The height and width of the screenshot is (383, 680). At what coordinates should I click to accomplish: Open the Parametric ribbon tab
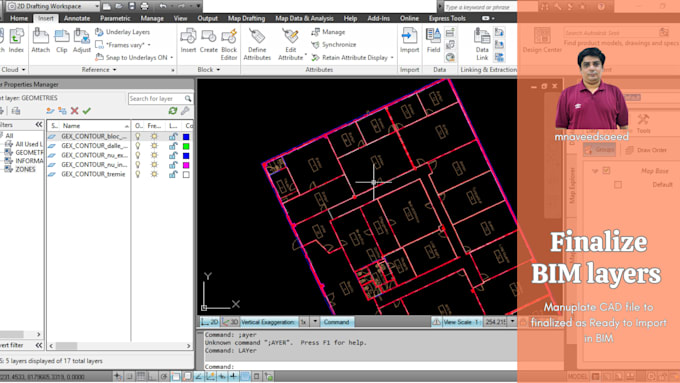click(x=115, y=18)
